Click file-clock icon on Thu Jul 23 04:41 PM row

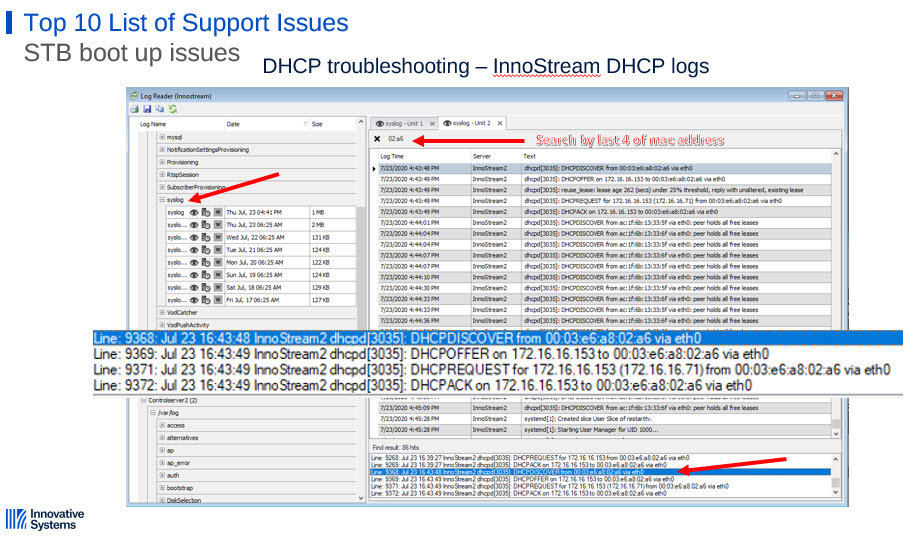coord(205,212)
